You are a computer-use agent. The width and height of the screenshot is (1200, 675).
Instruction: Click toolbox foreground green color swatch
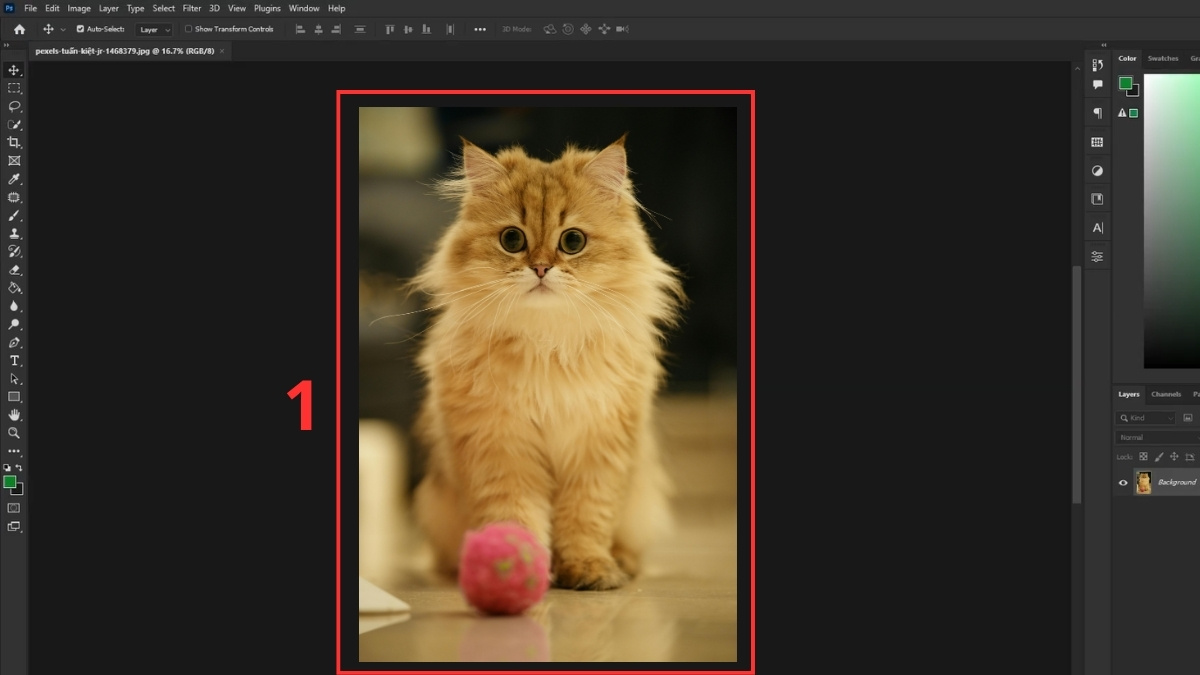pyautogui.click(x=10, y=482)
